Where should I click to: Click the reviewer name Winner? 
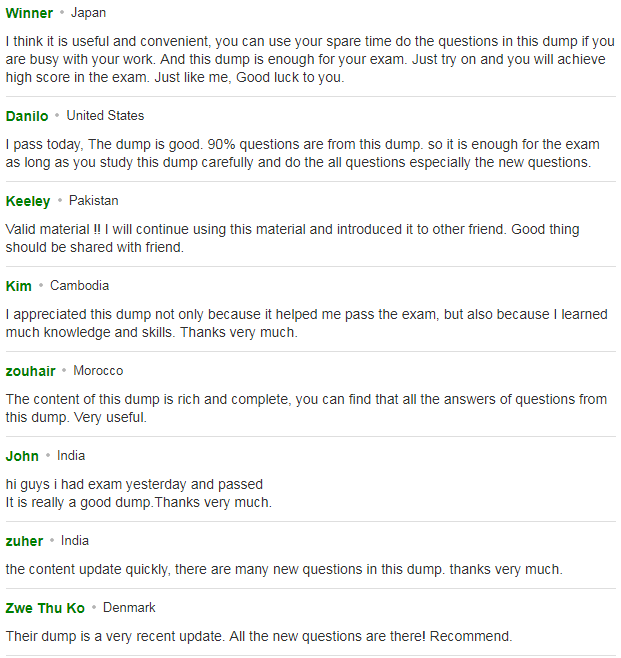(x=29, y=13)
